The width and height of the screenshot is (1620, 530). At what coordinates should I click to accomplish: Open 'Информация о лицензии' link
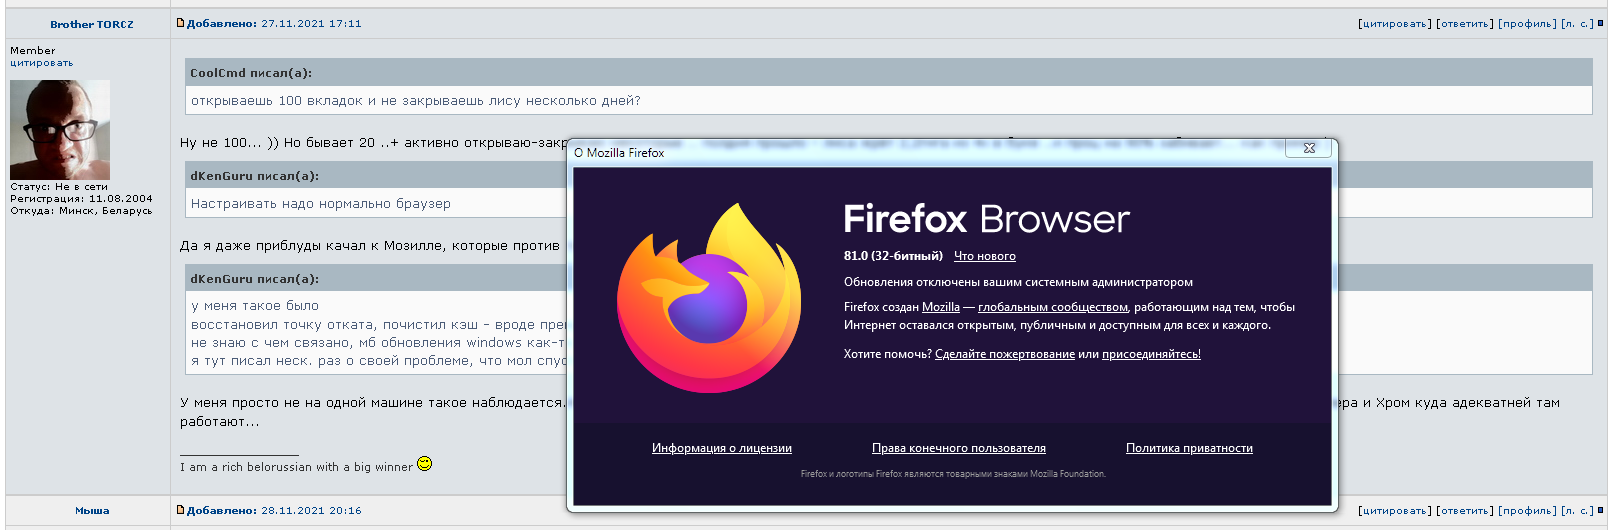[x=722, y=448]
